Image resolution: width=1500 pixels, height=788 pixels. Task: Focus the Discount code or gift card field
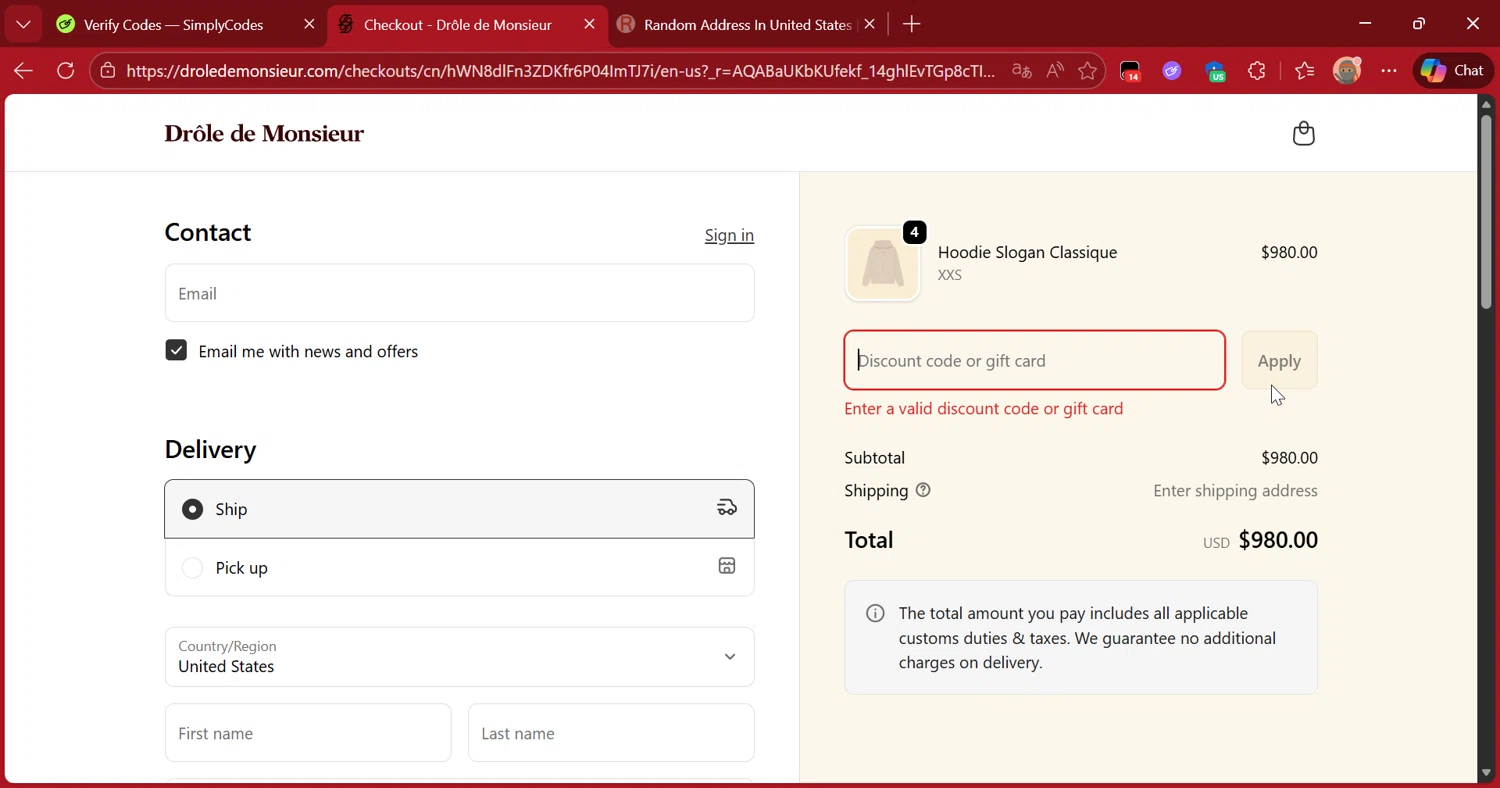pos(1034,360)
